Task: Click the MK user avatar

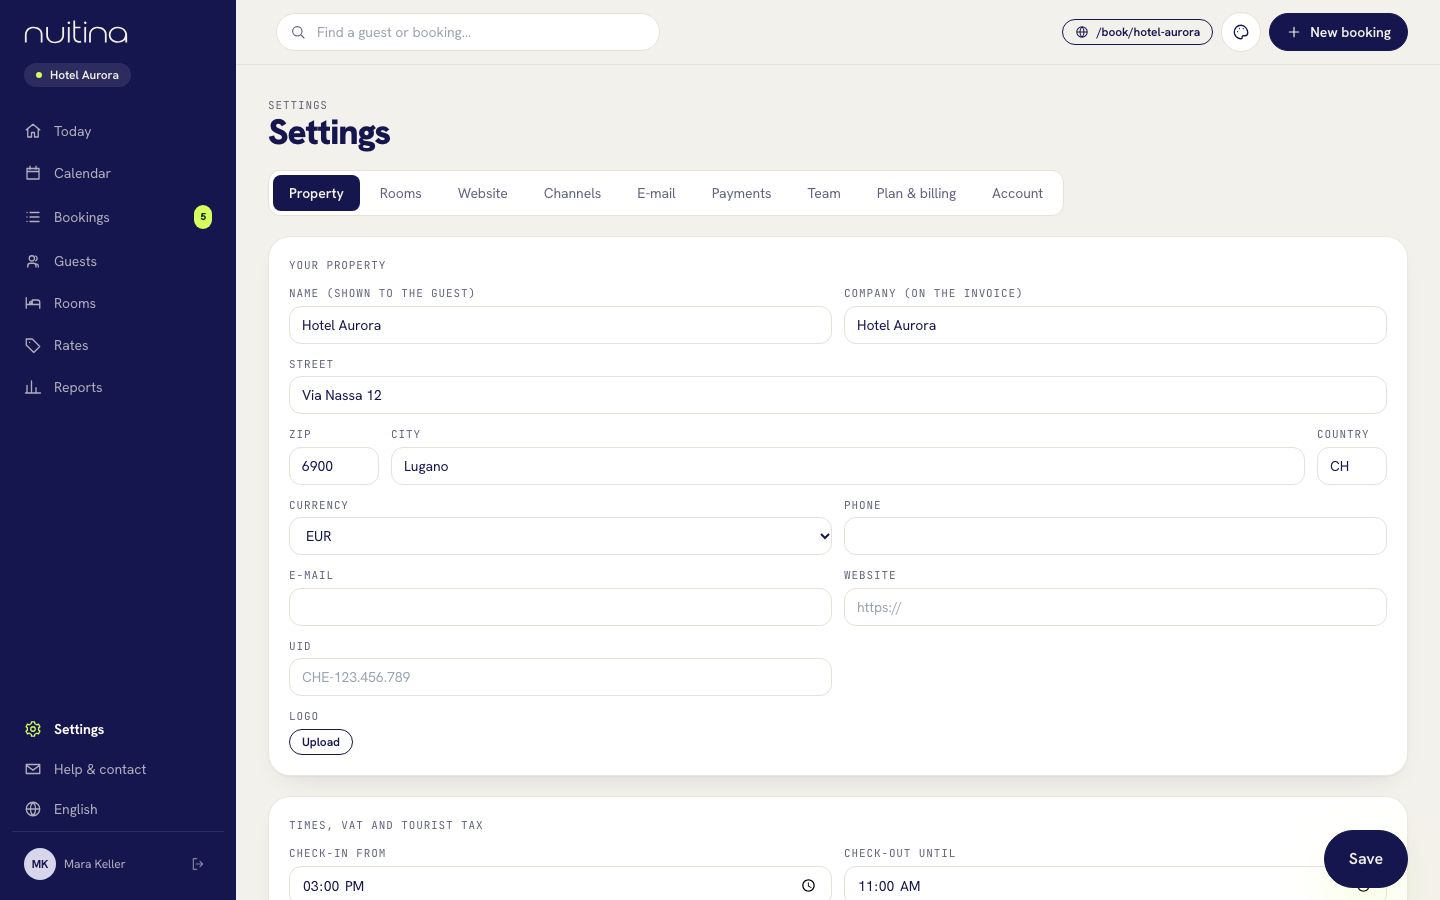Action: (40, 864)
